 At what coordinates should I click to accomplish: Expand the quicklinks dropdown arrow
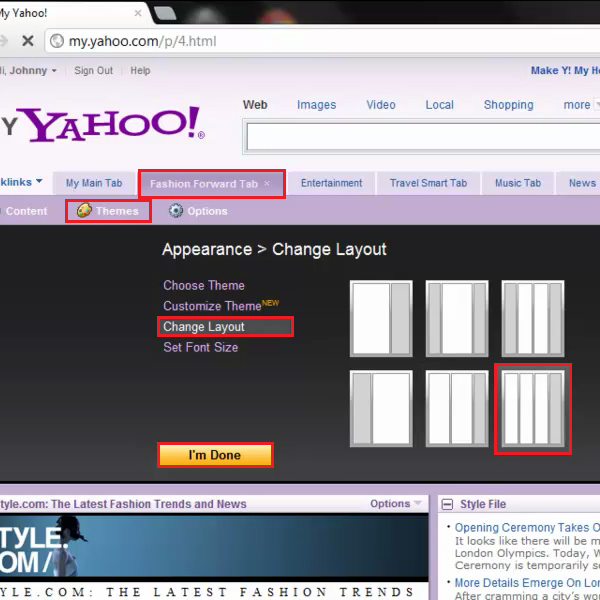39,181
